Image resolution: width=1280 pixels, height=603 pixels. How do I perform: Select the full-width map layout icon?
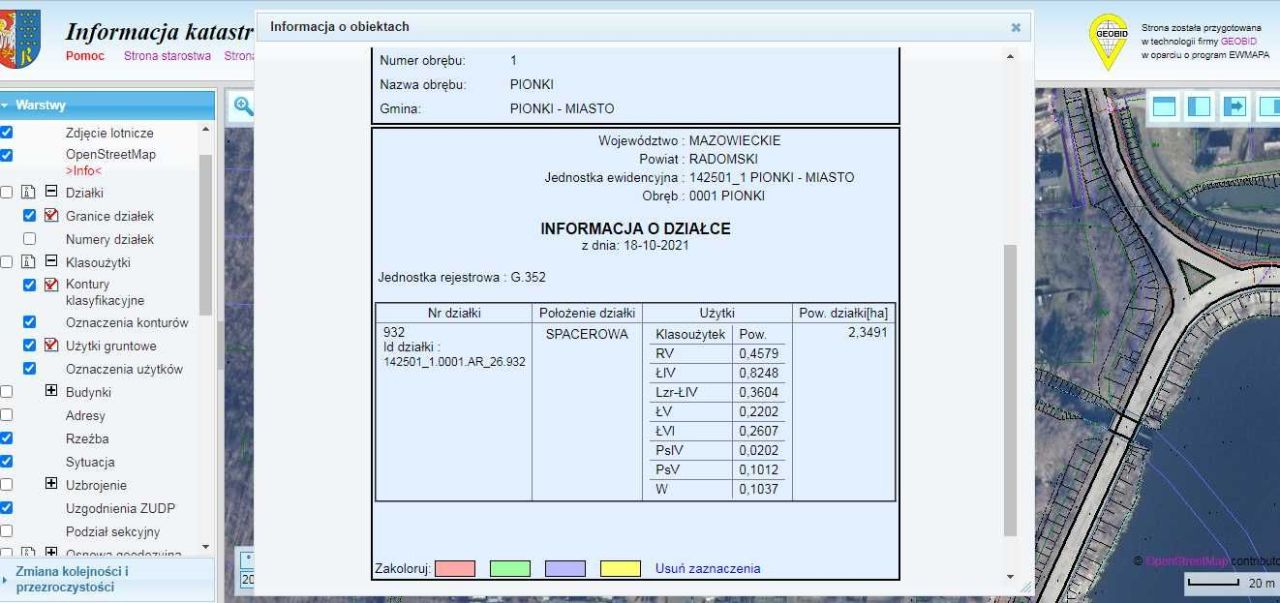coord(1166,106)
